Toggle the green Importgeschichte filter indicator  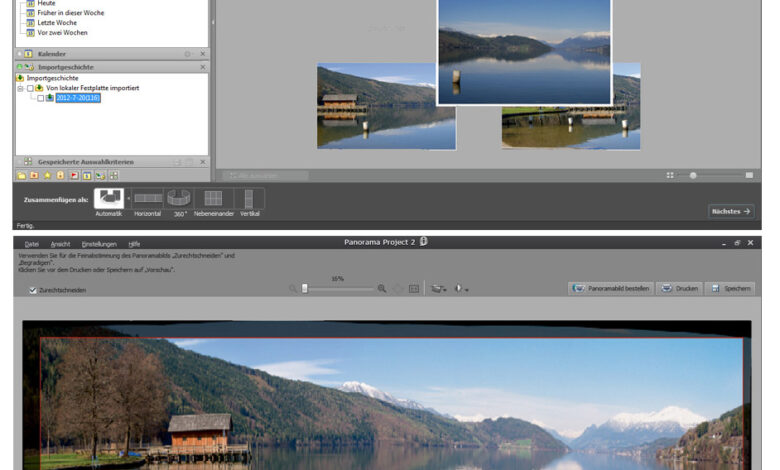click(x=20, y=67)
